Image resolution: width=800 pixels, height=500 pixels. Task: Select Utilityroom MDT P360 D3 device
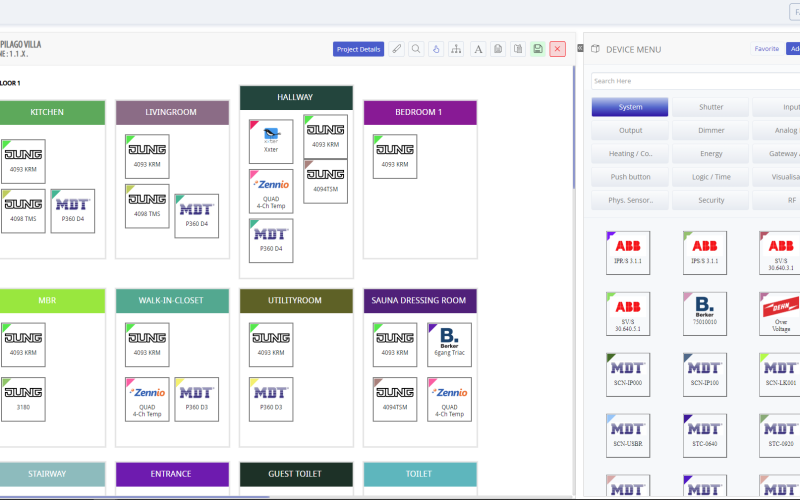click(271, 399)
